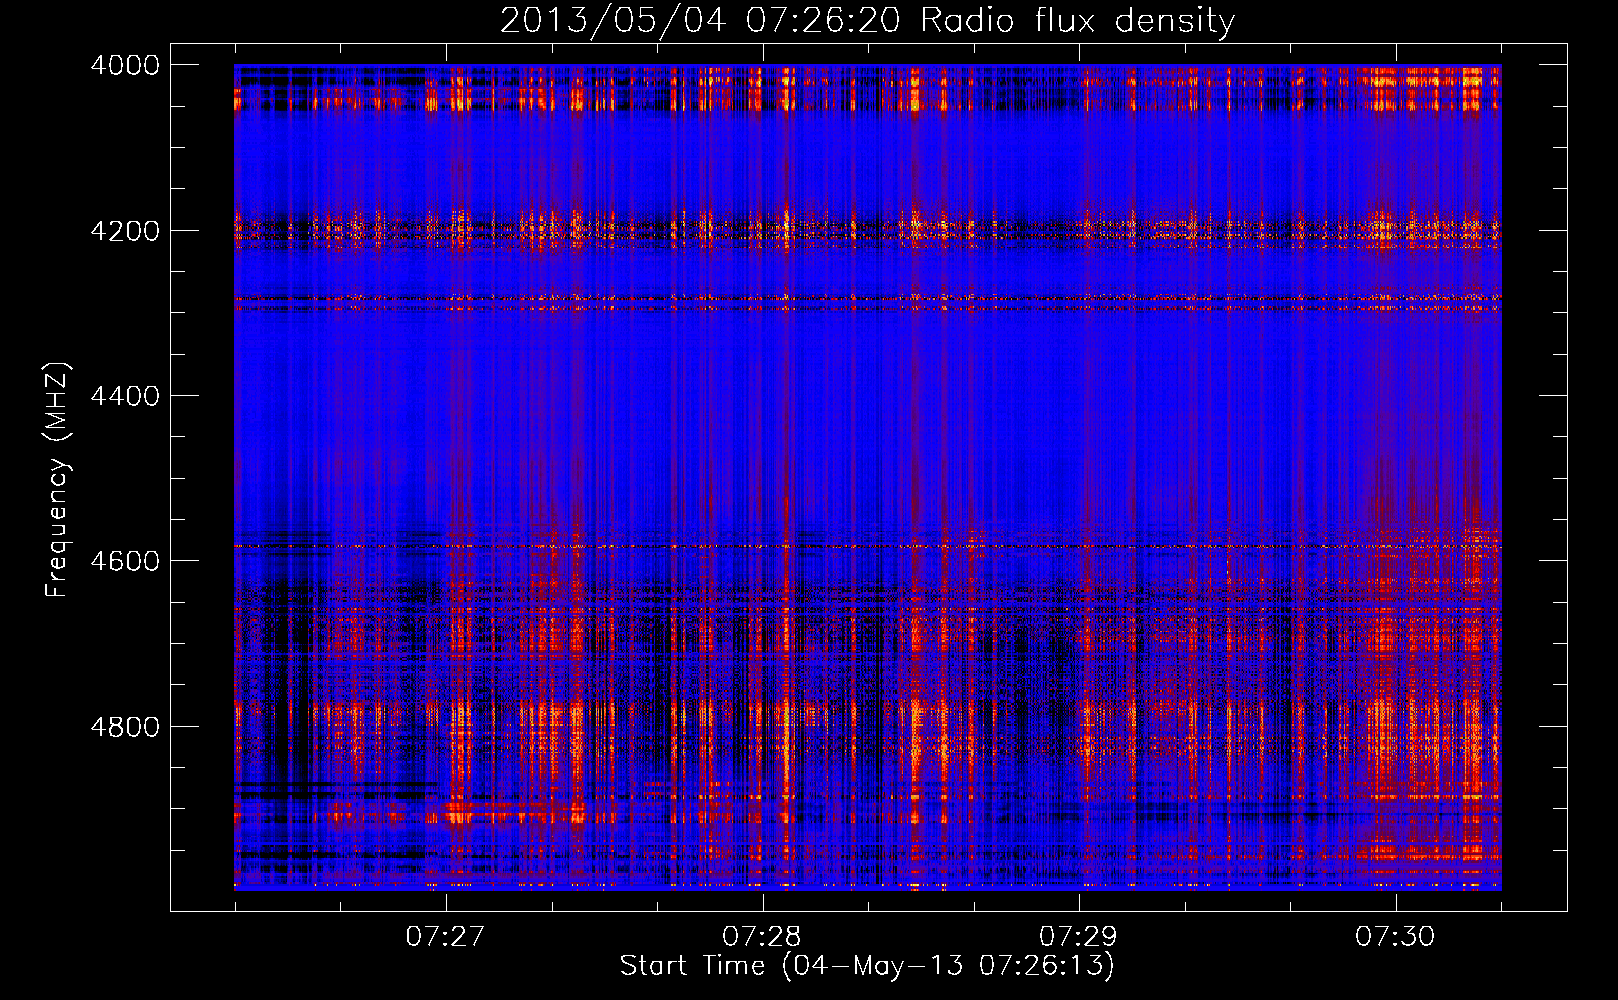
Task: Click the 07:28 time axis label
Action: click(x=762, y=937)
